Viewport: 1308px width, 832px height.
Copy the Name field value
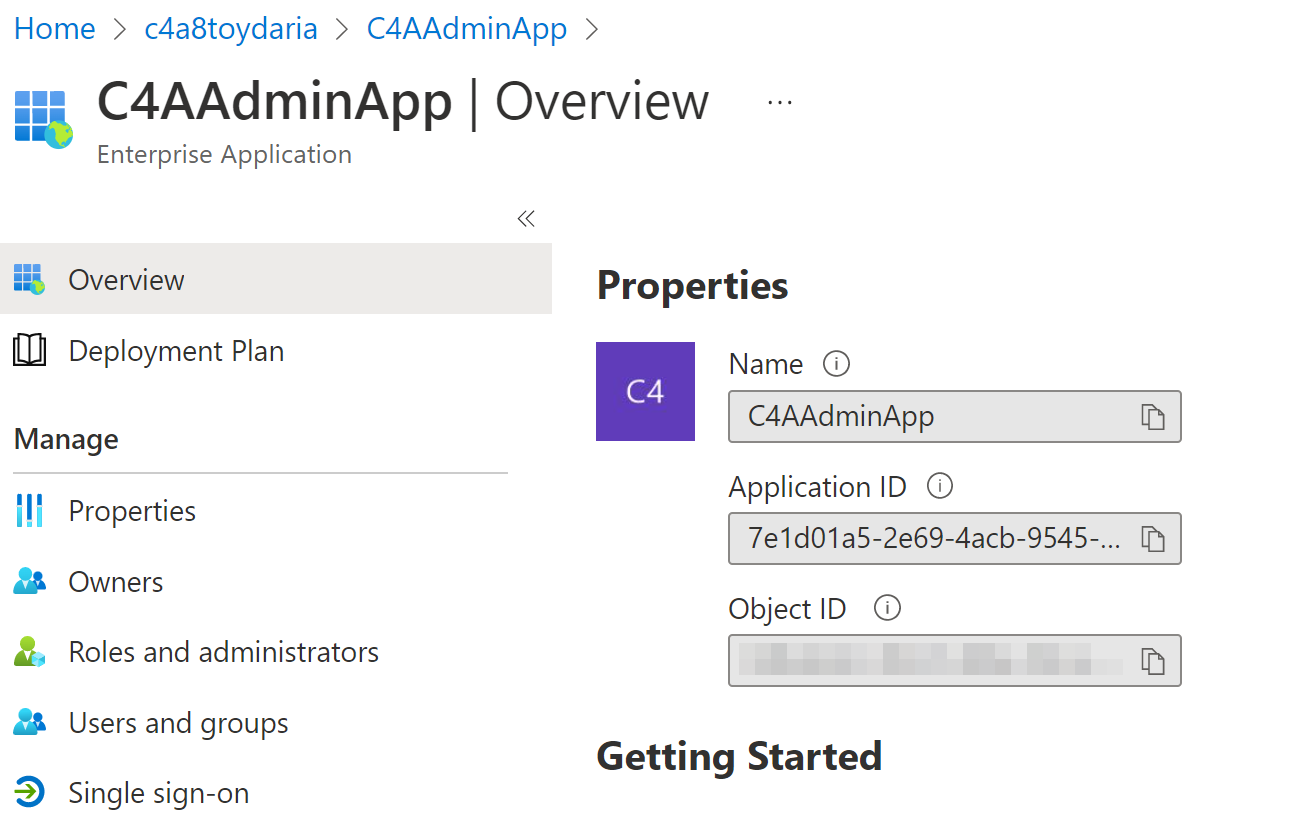click(1153, 417)
